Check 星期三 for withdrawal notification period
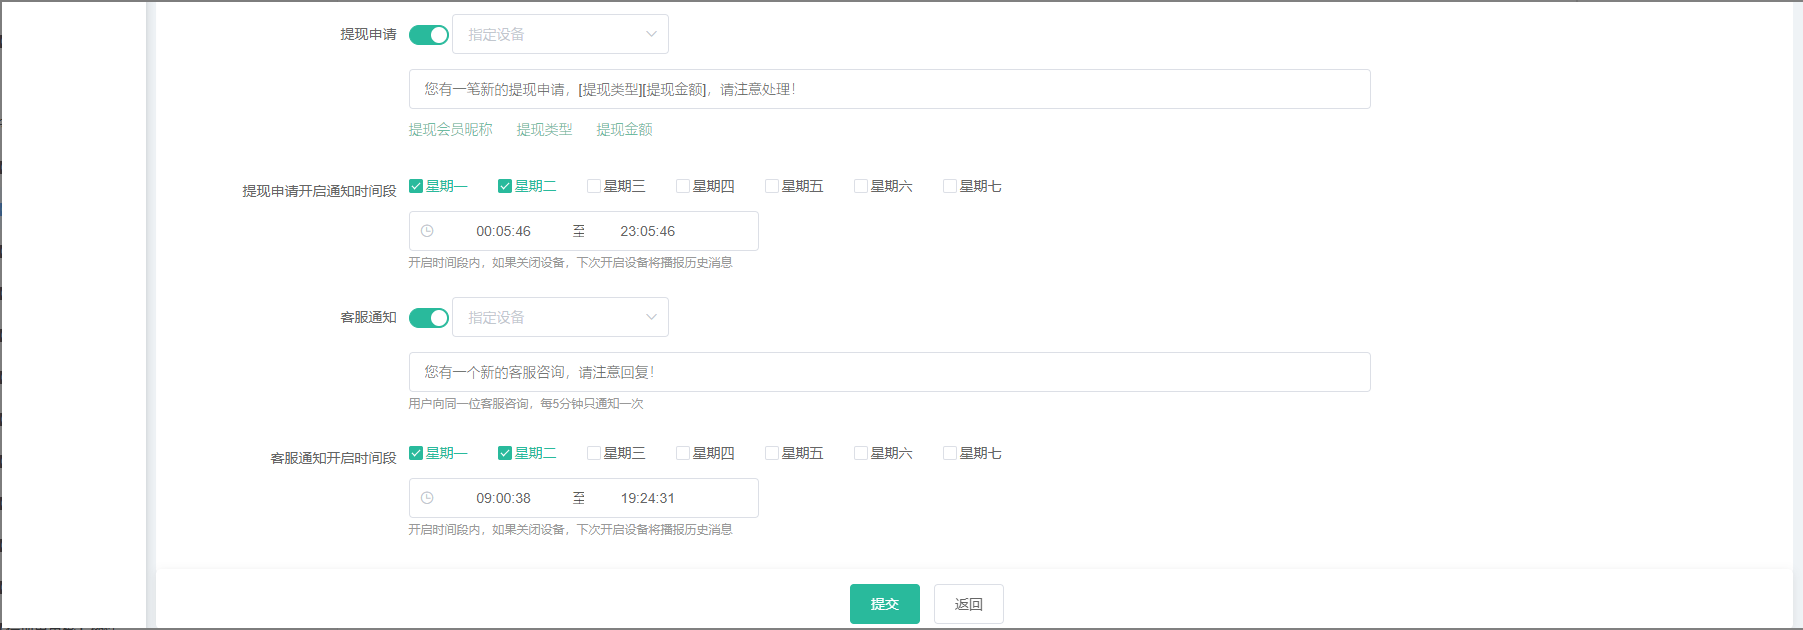This screenshot has width=1803, height=630. [x=594, y=186]
